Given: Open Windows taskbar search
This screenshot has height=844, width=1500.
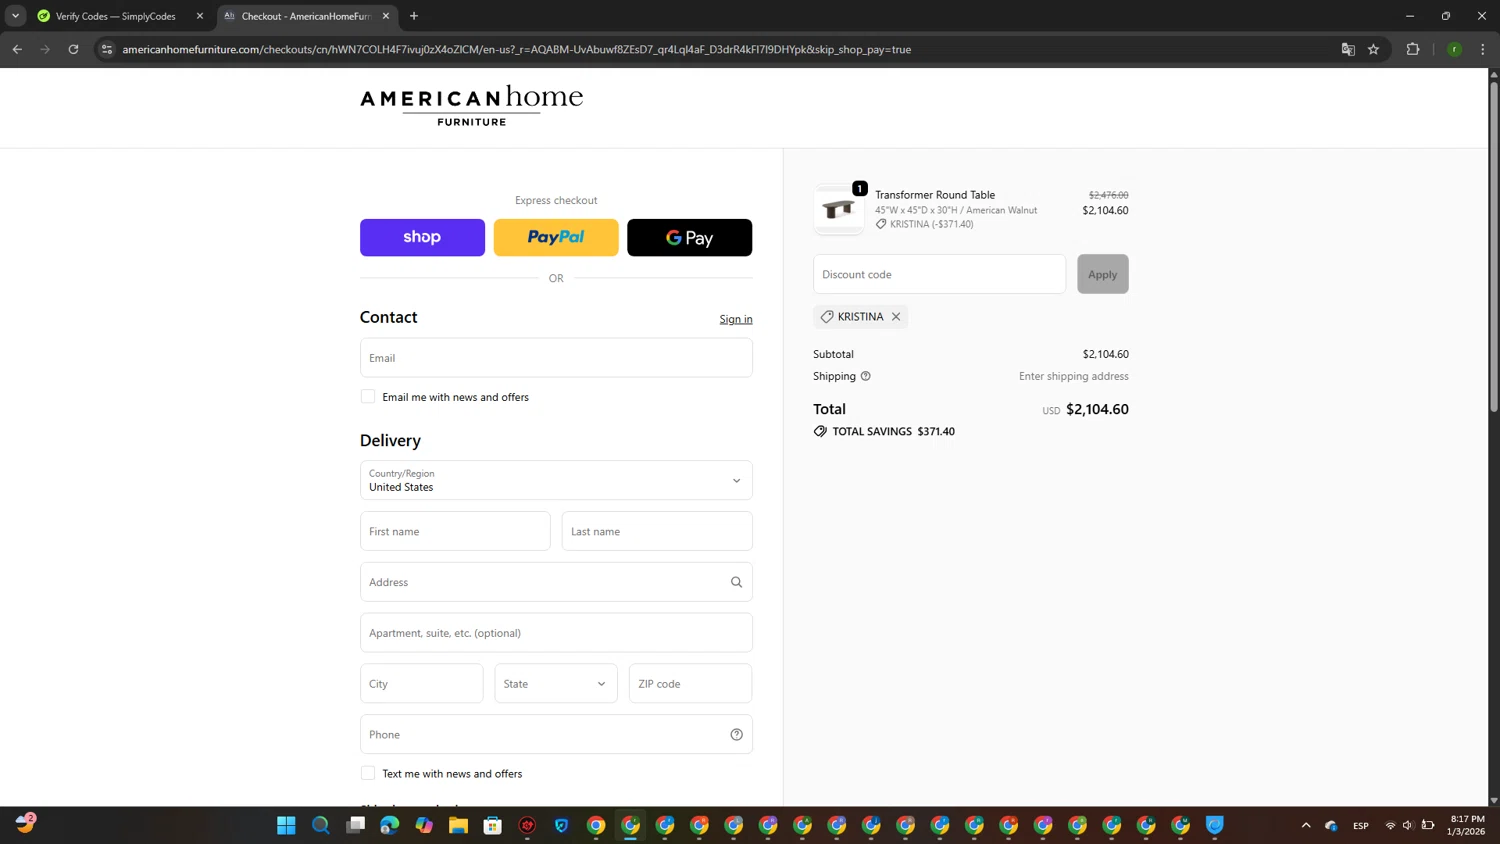Looking at the screenshot, I should (x=321, y=825).
